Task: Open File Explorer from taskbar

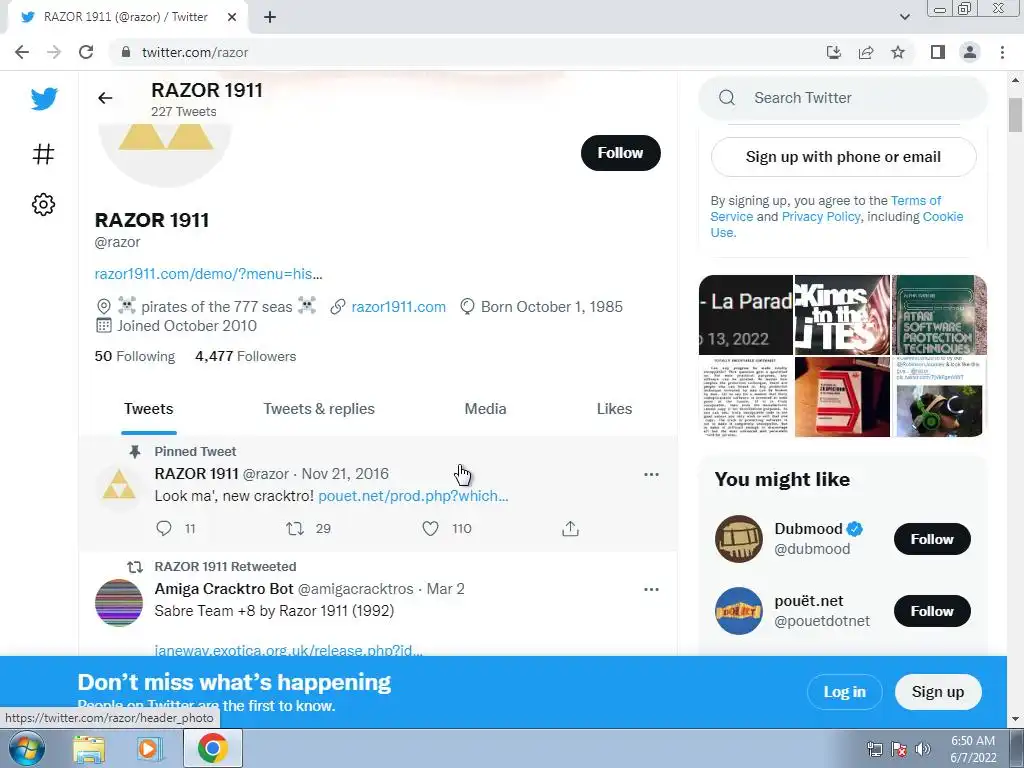Action: pos(89,748)
